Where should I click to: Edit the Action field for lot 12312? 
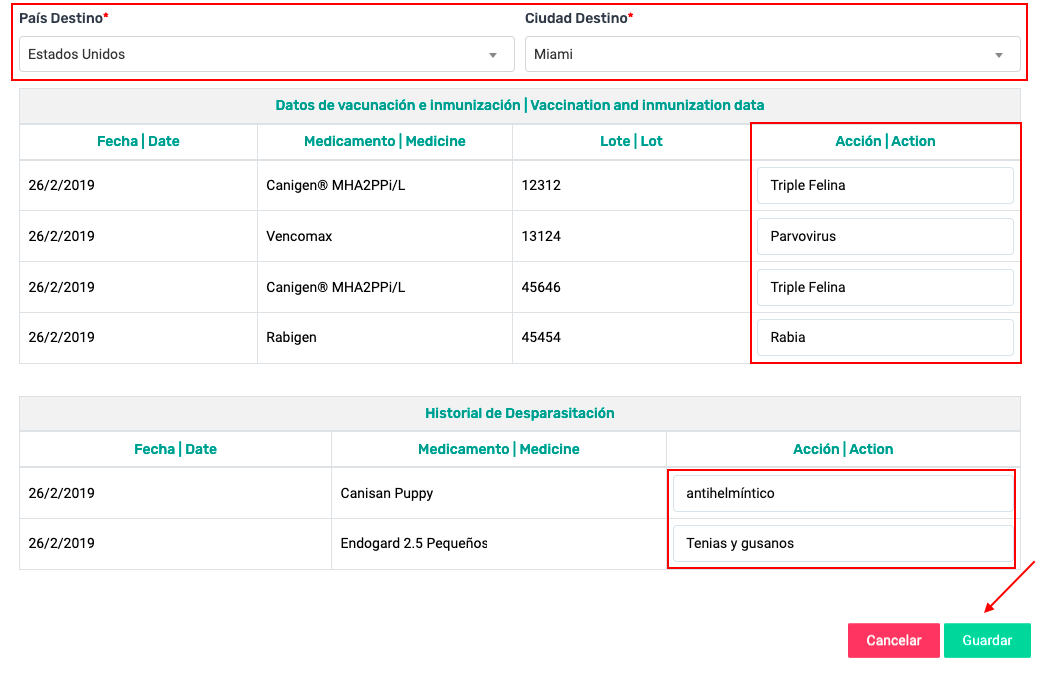point(885,185)
